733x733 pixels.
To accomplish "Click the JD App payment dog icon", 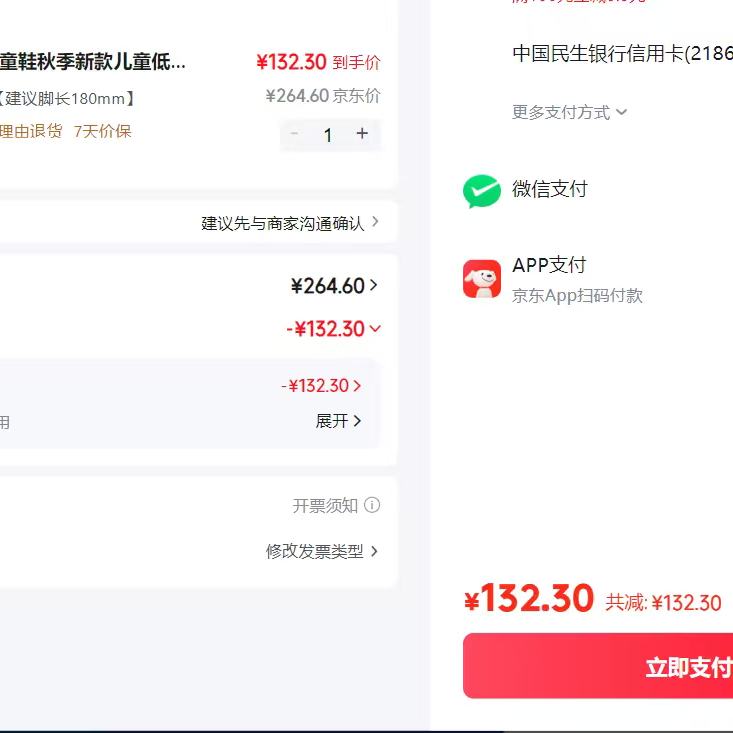I will pos(482,279).
